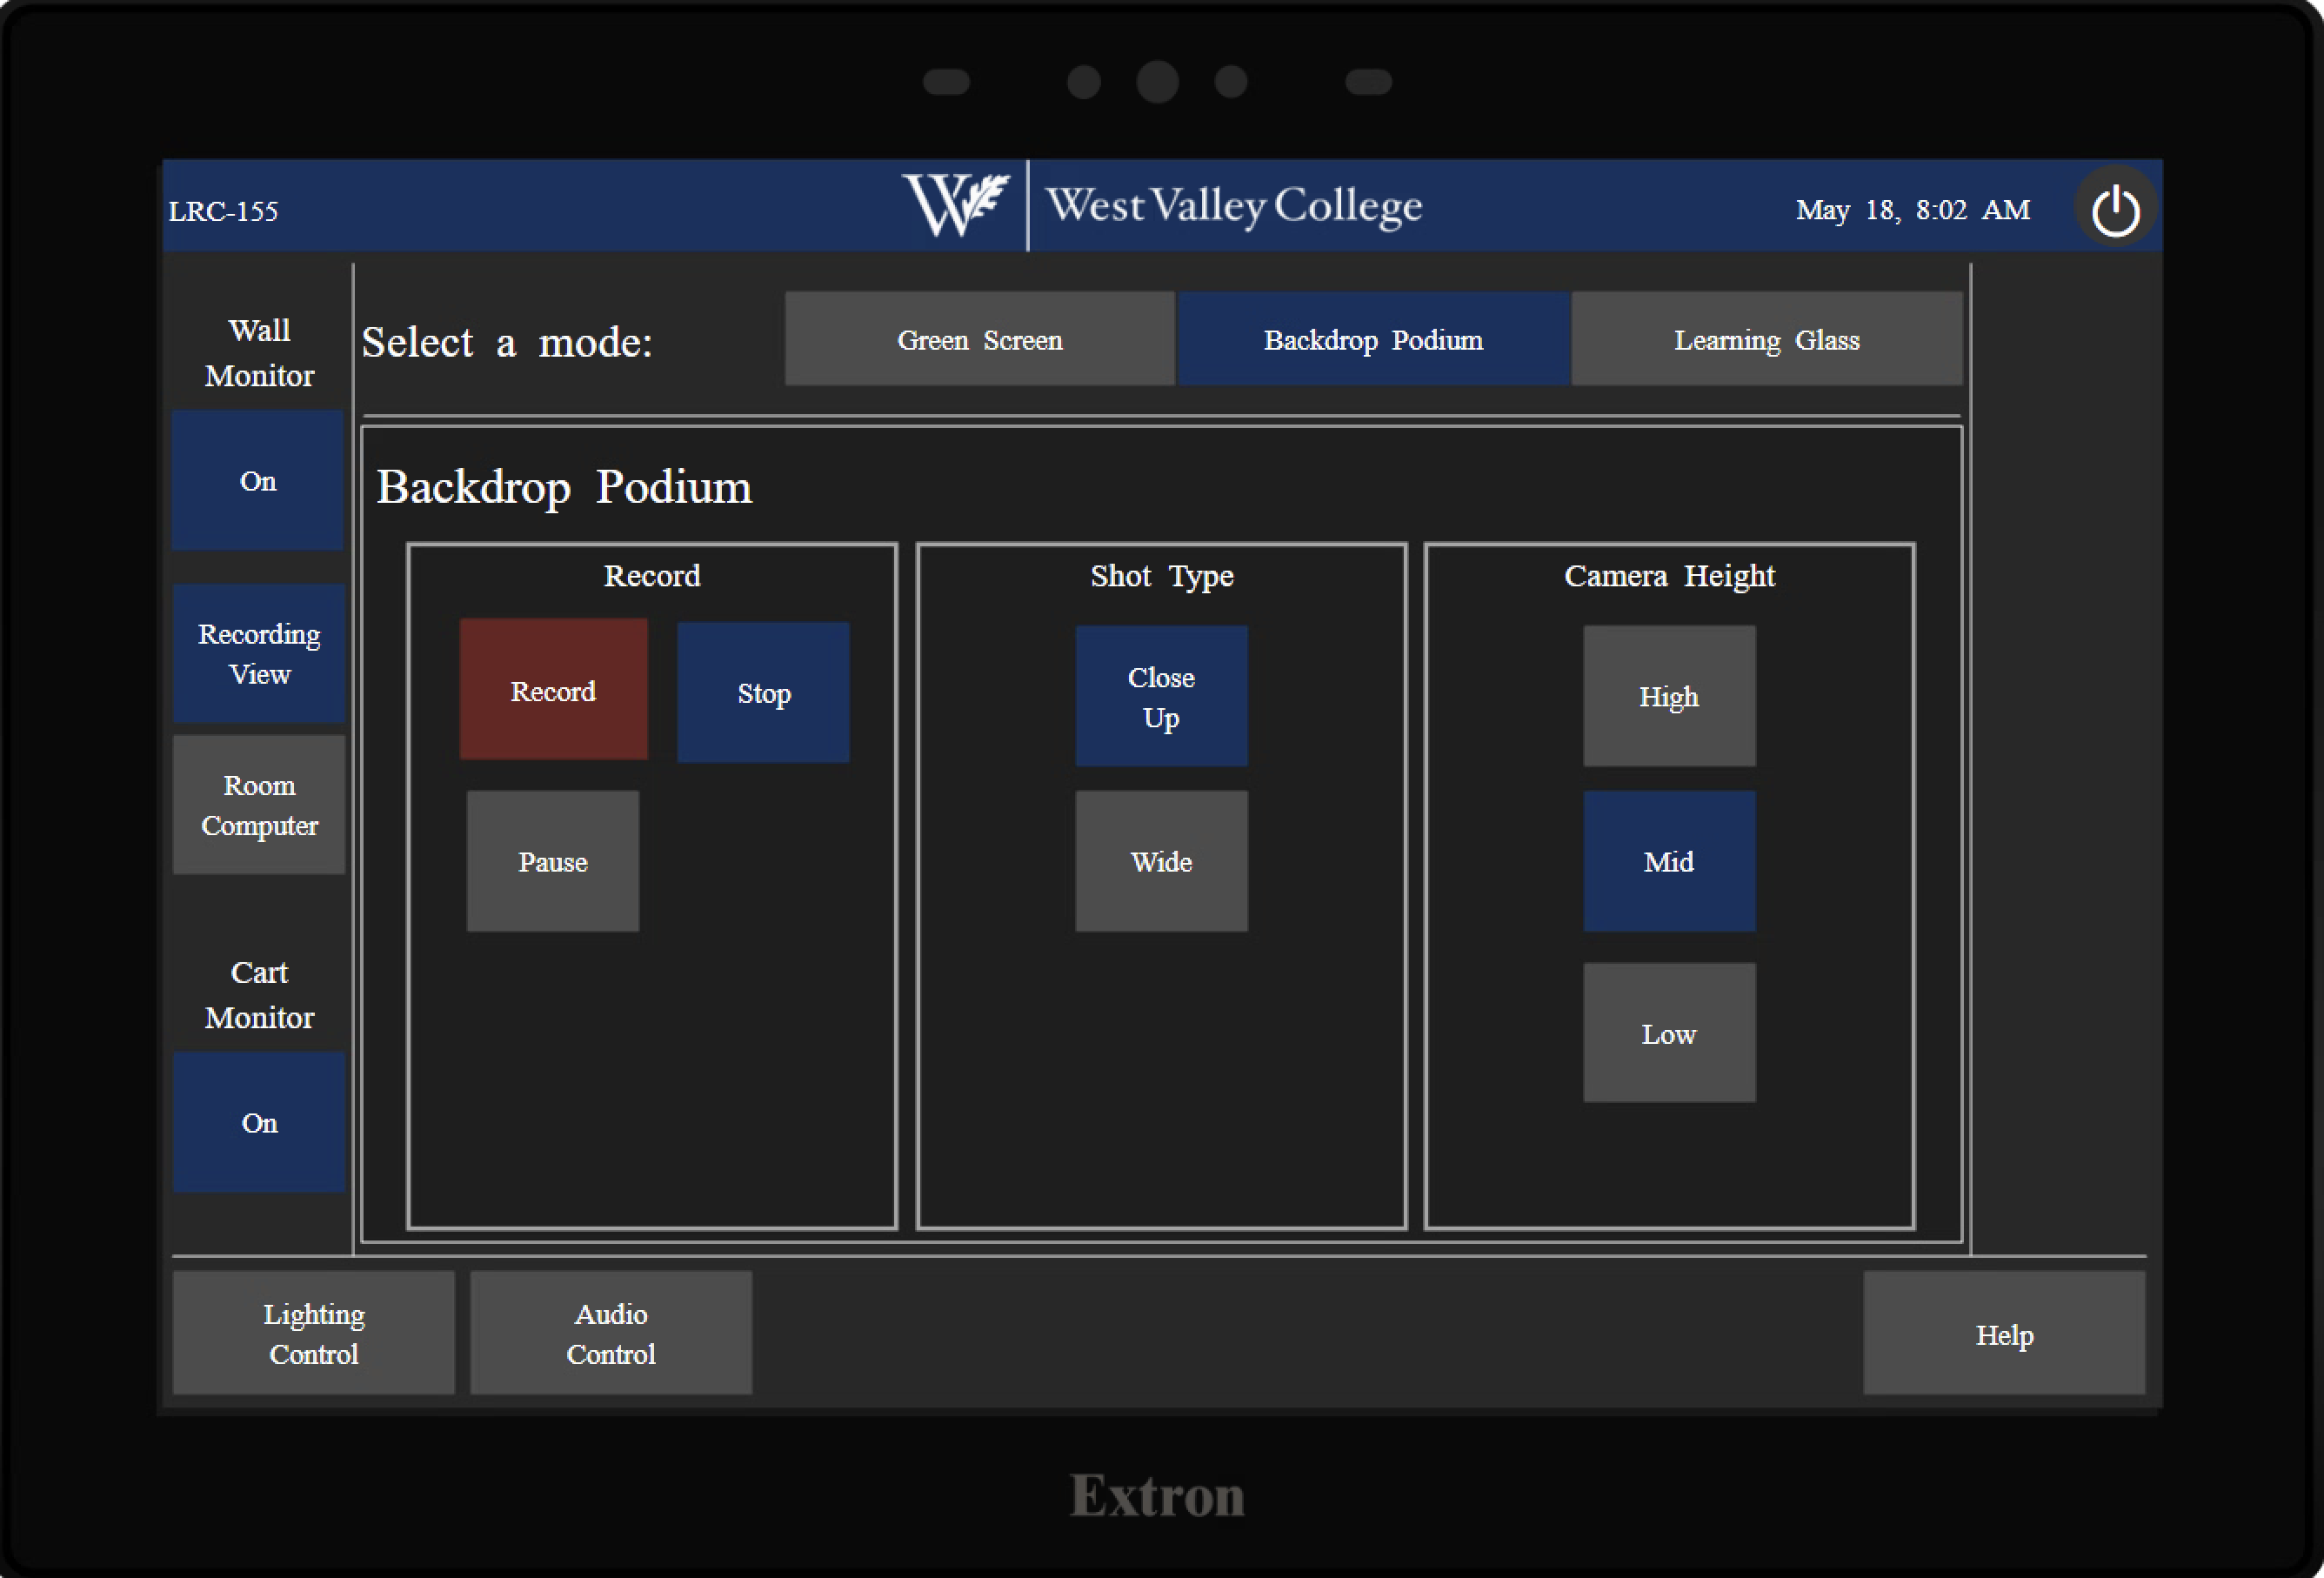This screenshot has width=2324, height=1578.
Task: Click the West Valley College title text
Action: [1234, 207]
